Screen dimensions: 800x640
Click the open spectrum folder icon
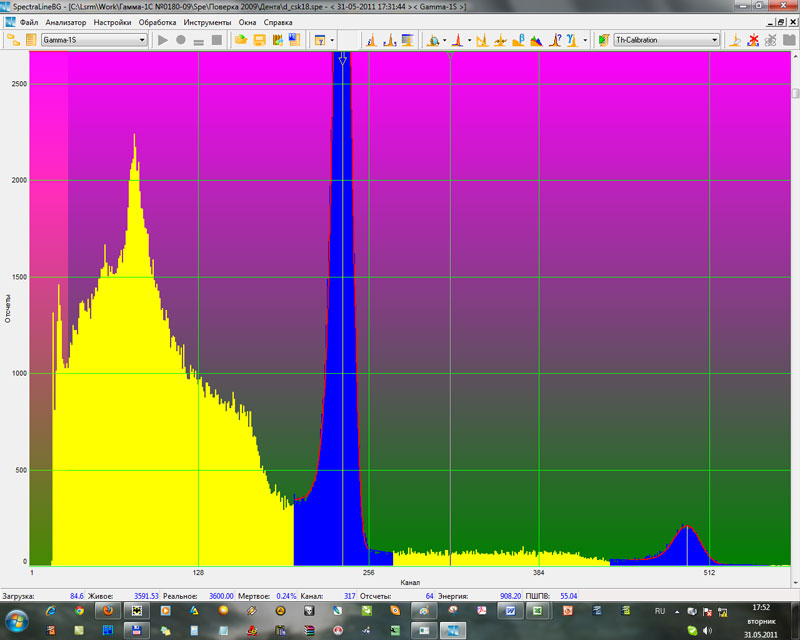241,40
